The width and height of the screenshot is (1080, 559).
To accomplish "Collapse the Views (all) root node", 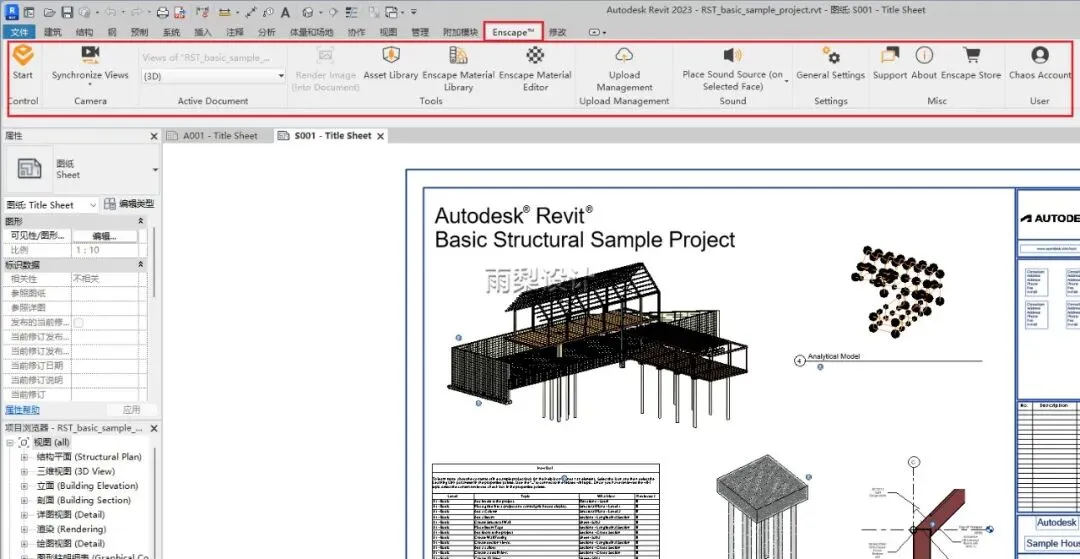I will (10, 443).
